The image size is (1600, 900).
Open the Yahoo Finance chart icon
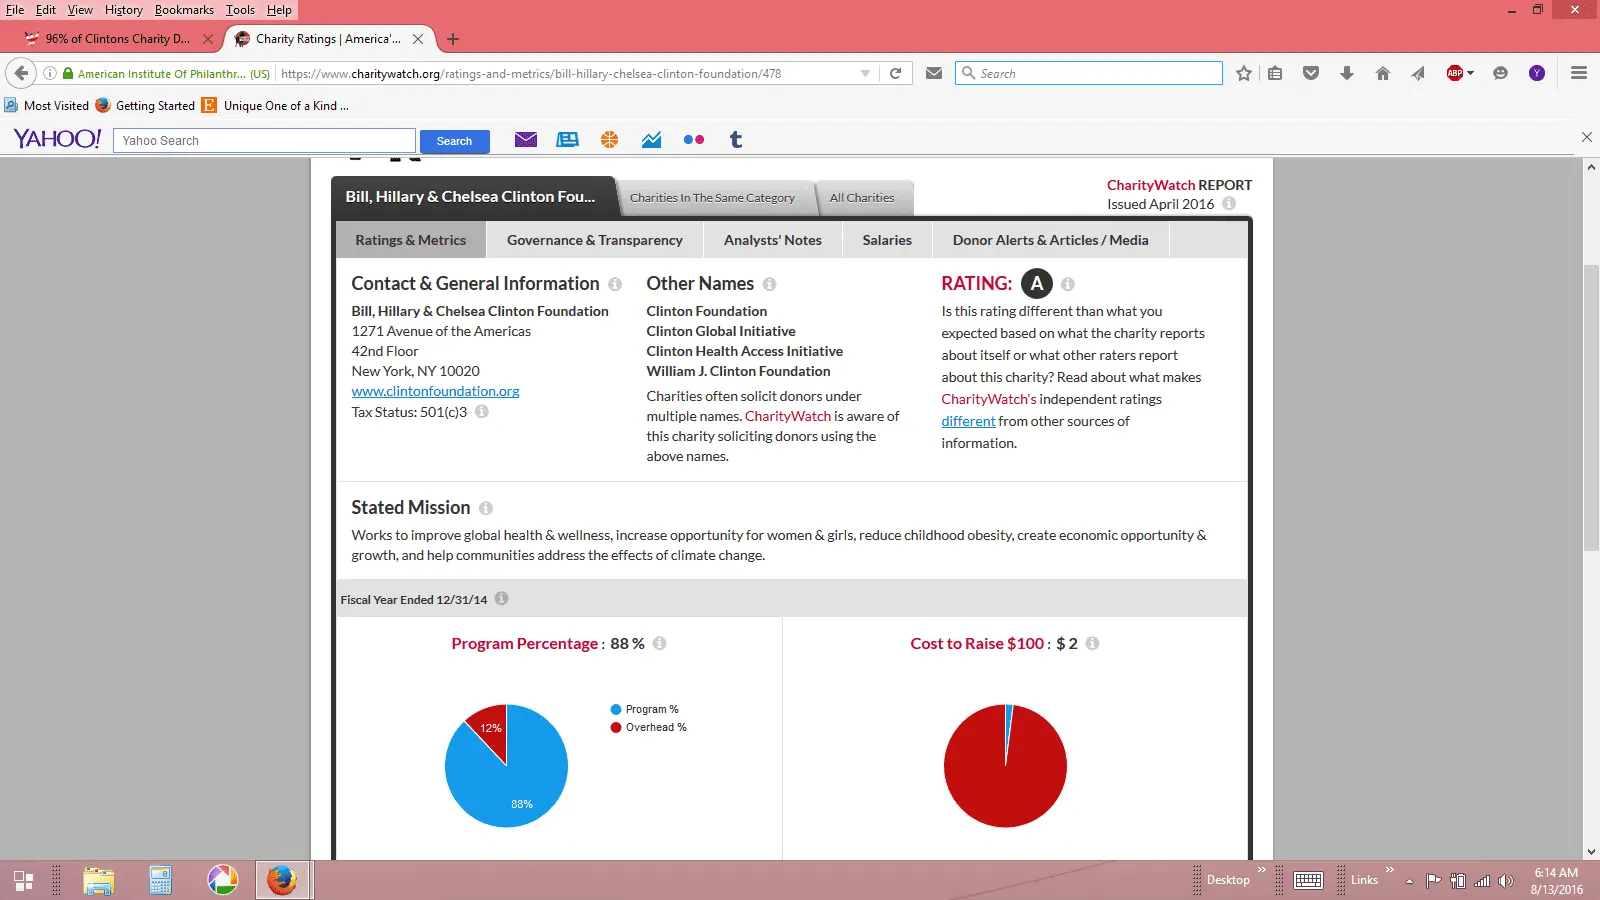click(651, 140)
